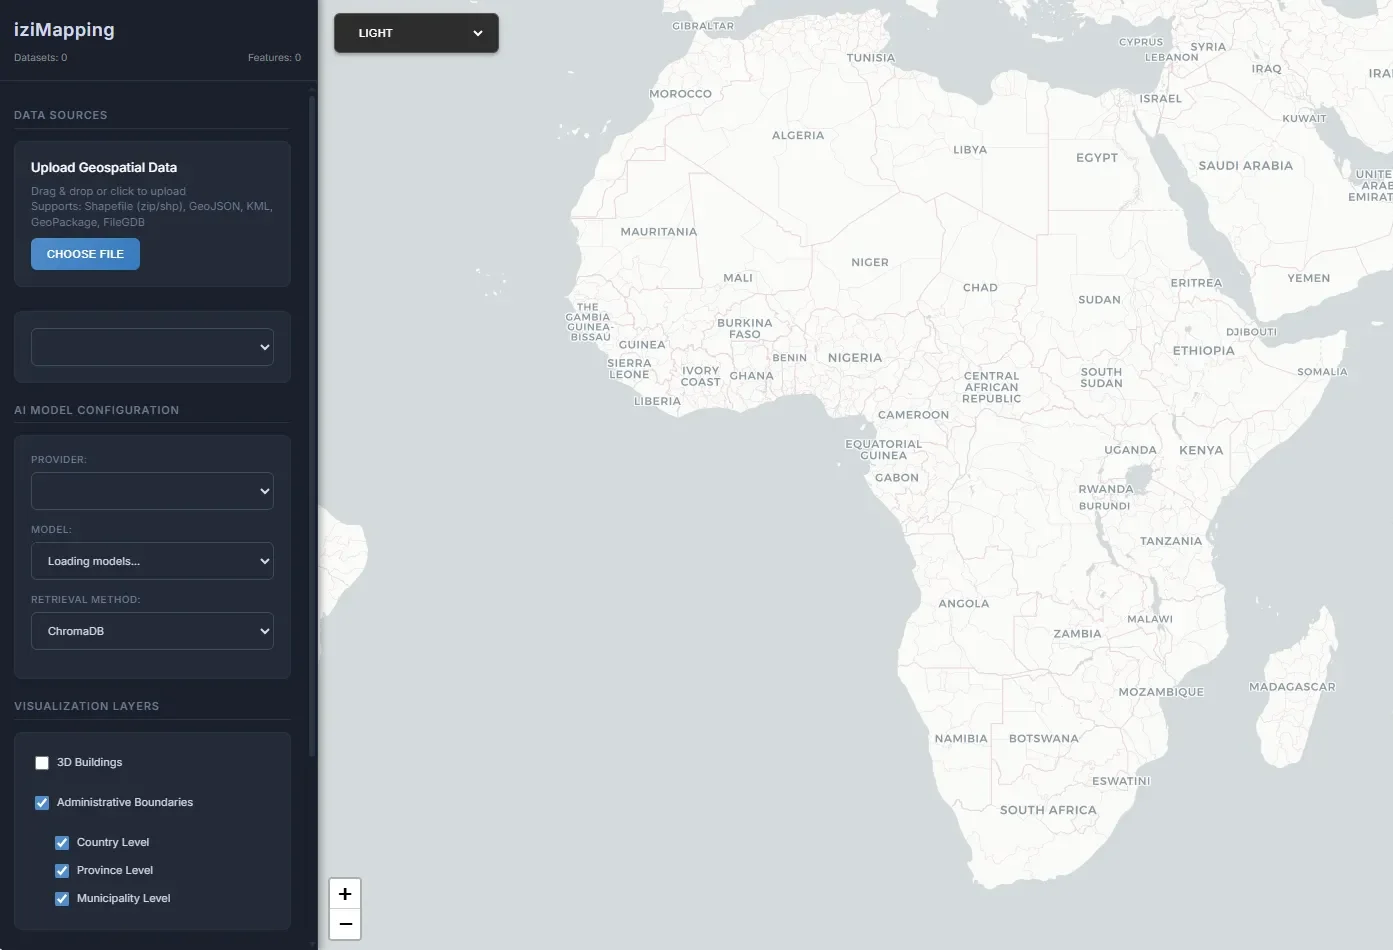This screenshot has width=1393, height=950.
Task: Click the Choose File upload button
Action: [85, 254]
